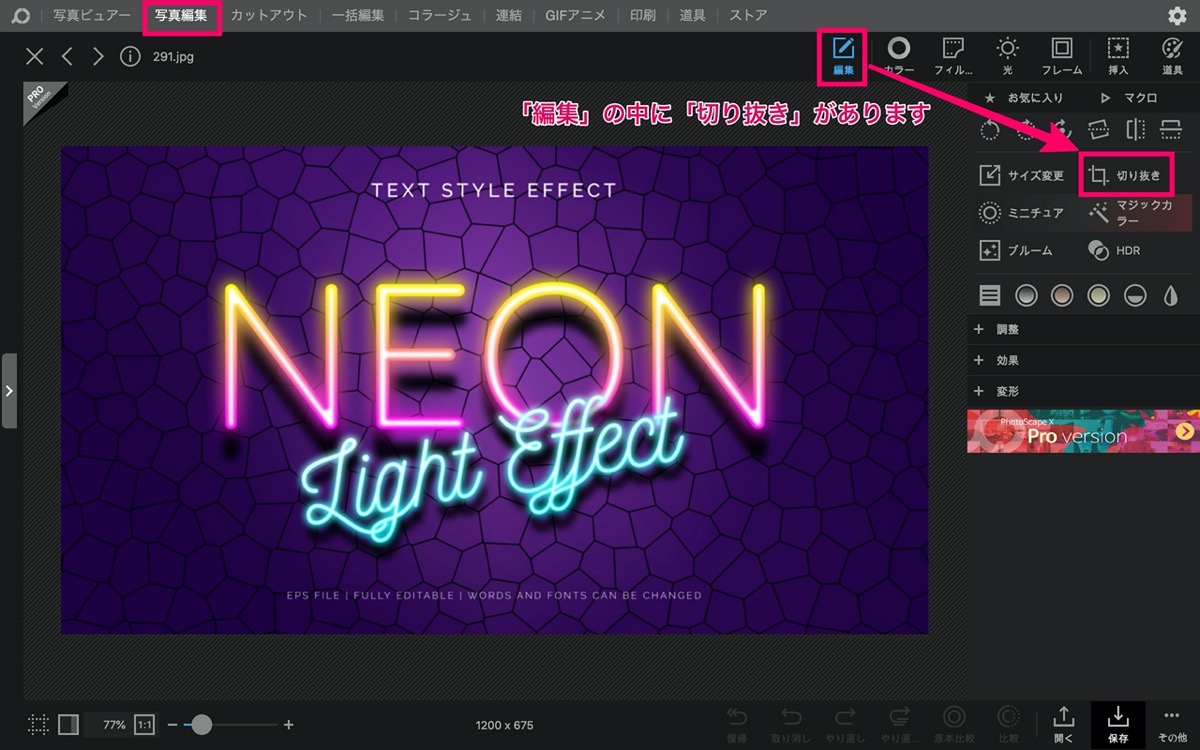Click the 開く (Open) button
The width and height of the screenshot is (1200, 750).
[1063, 725]
